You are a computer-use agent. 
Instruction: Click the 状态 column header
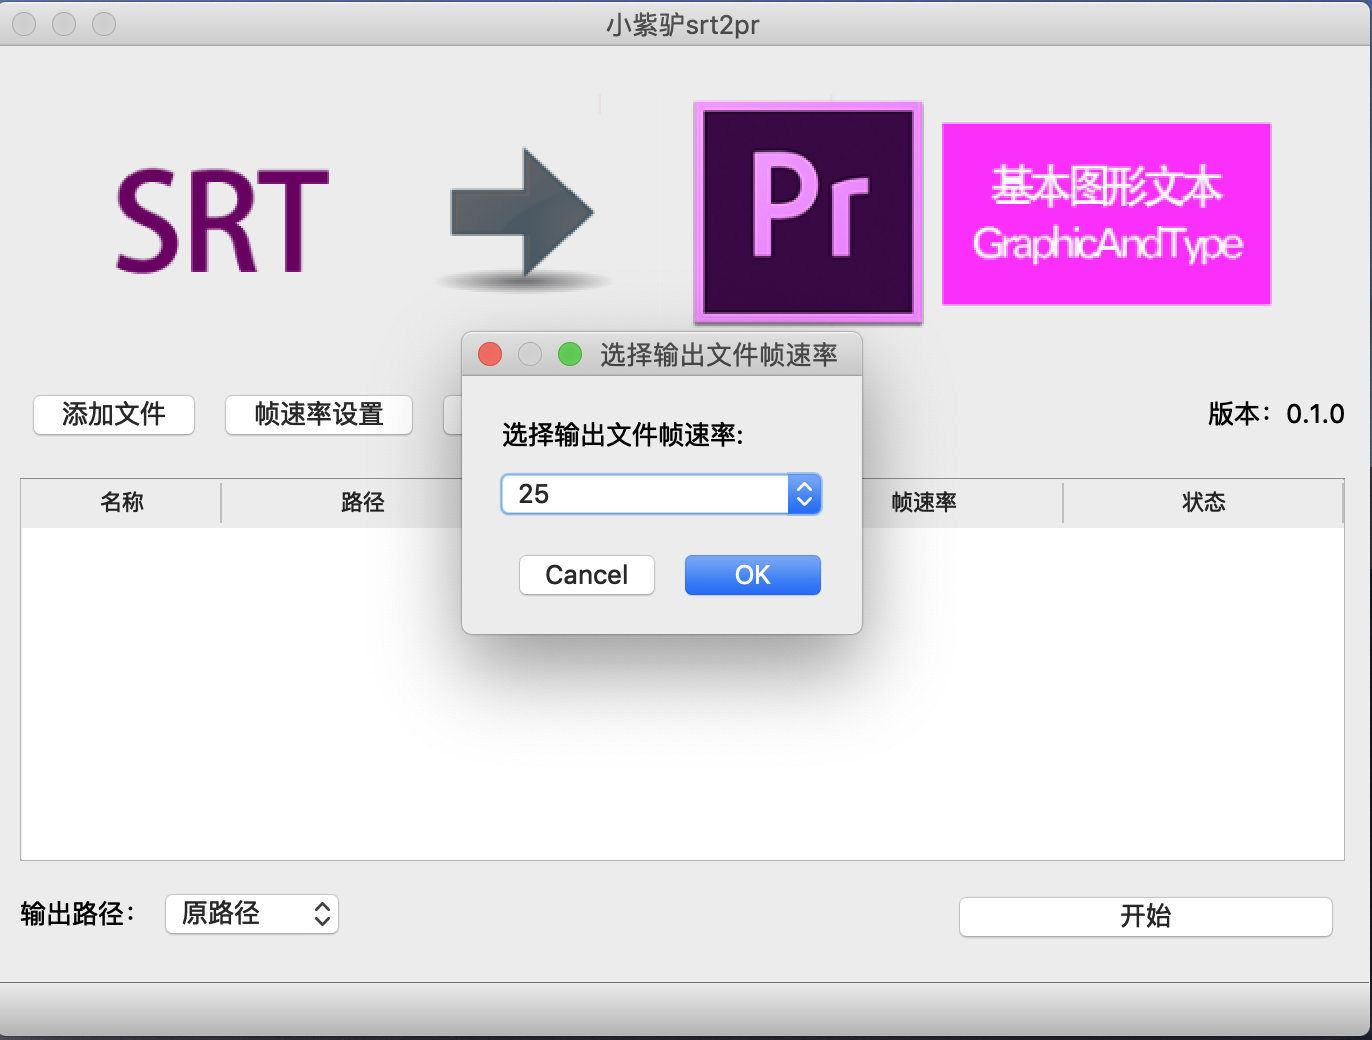1203,502
